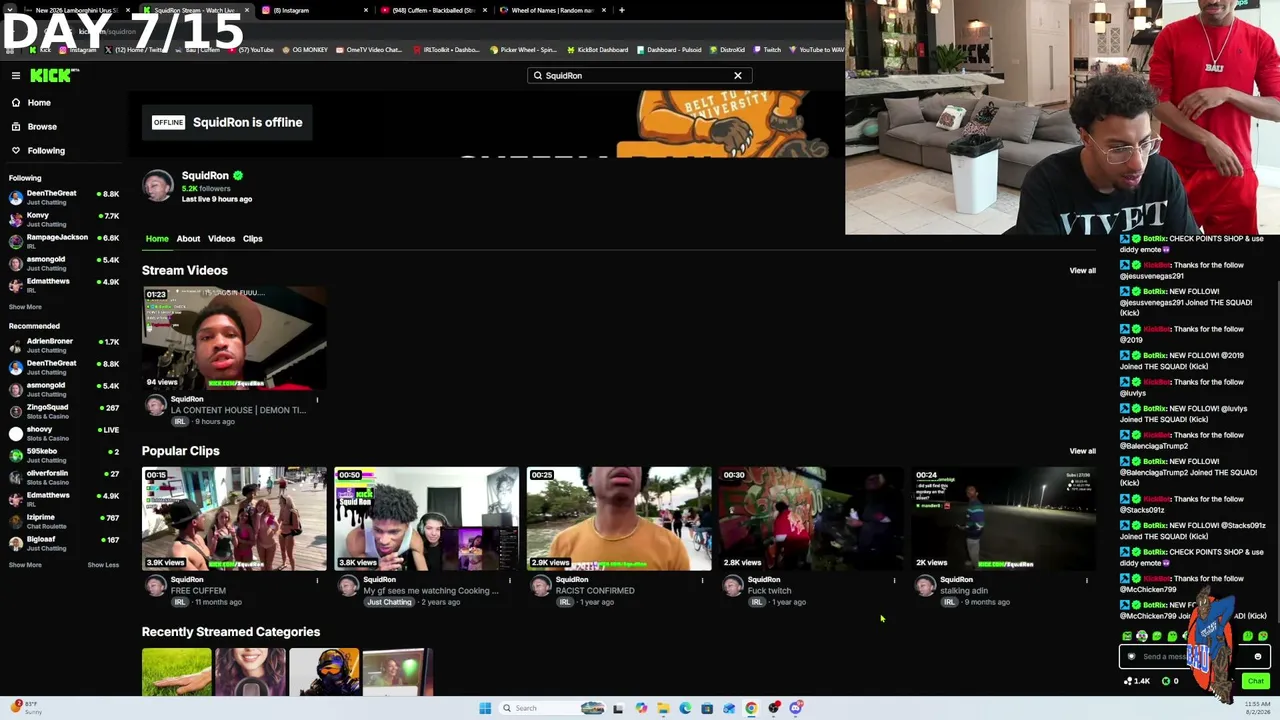Open ZingoSquad recommended channel
The image size is (1280, 720).
tap(64, 411)
